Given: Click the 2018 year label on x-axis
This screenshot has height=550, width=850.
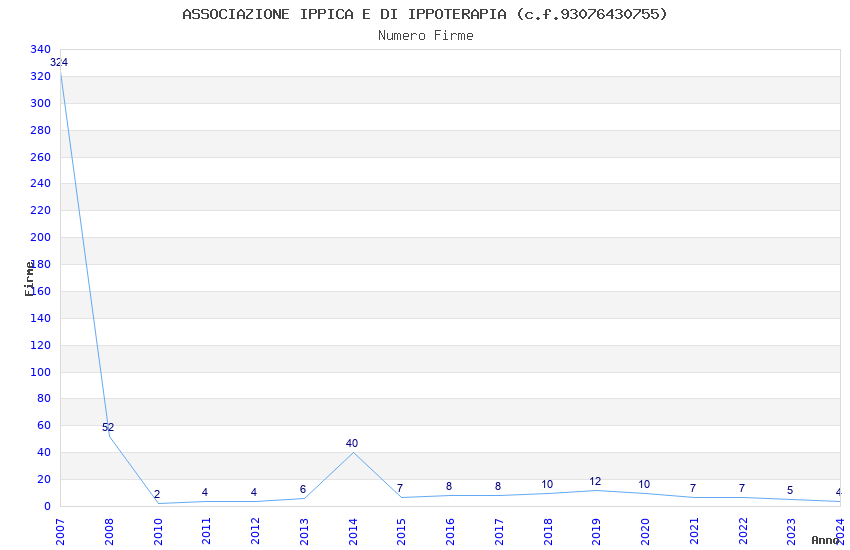Looking at the screenshot, I should (548, 531).
